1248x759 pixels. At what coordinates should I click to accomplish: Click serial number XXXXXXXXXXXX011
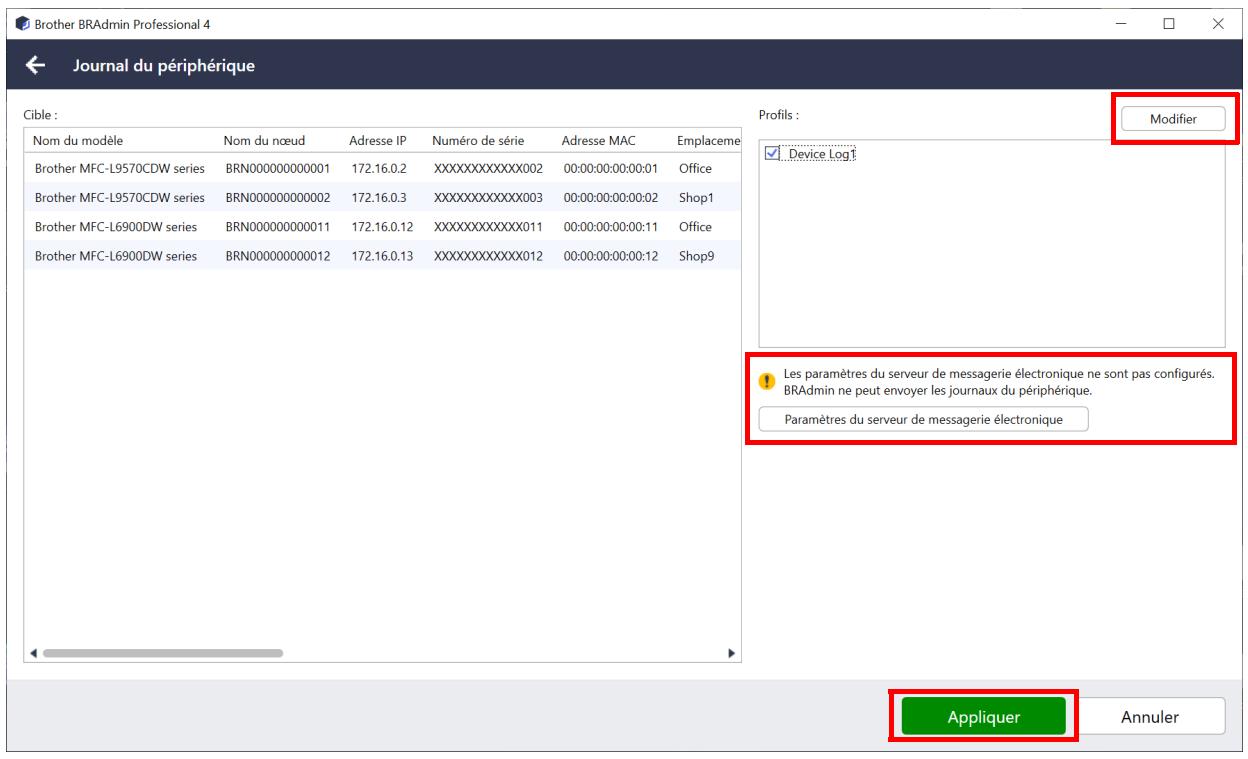coord(488,227)
